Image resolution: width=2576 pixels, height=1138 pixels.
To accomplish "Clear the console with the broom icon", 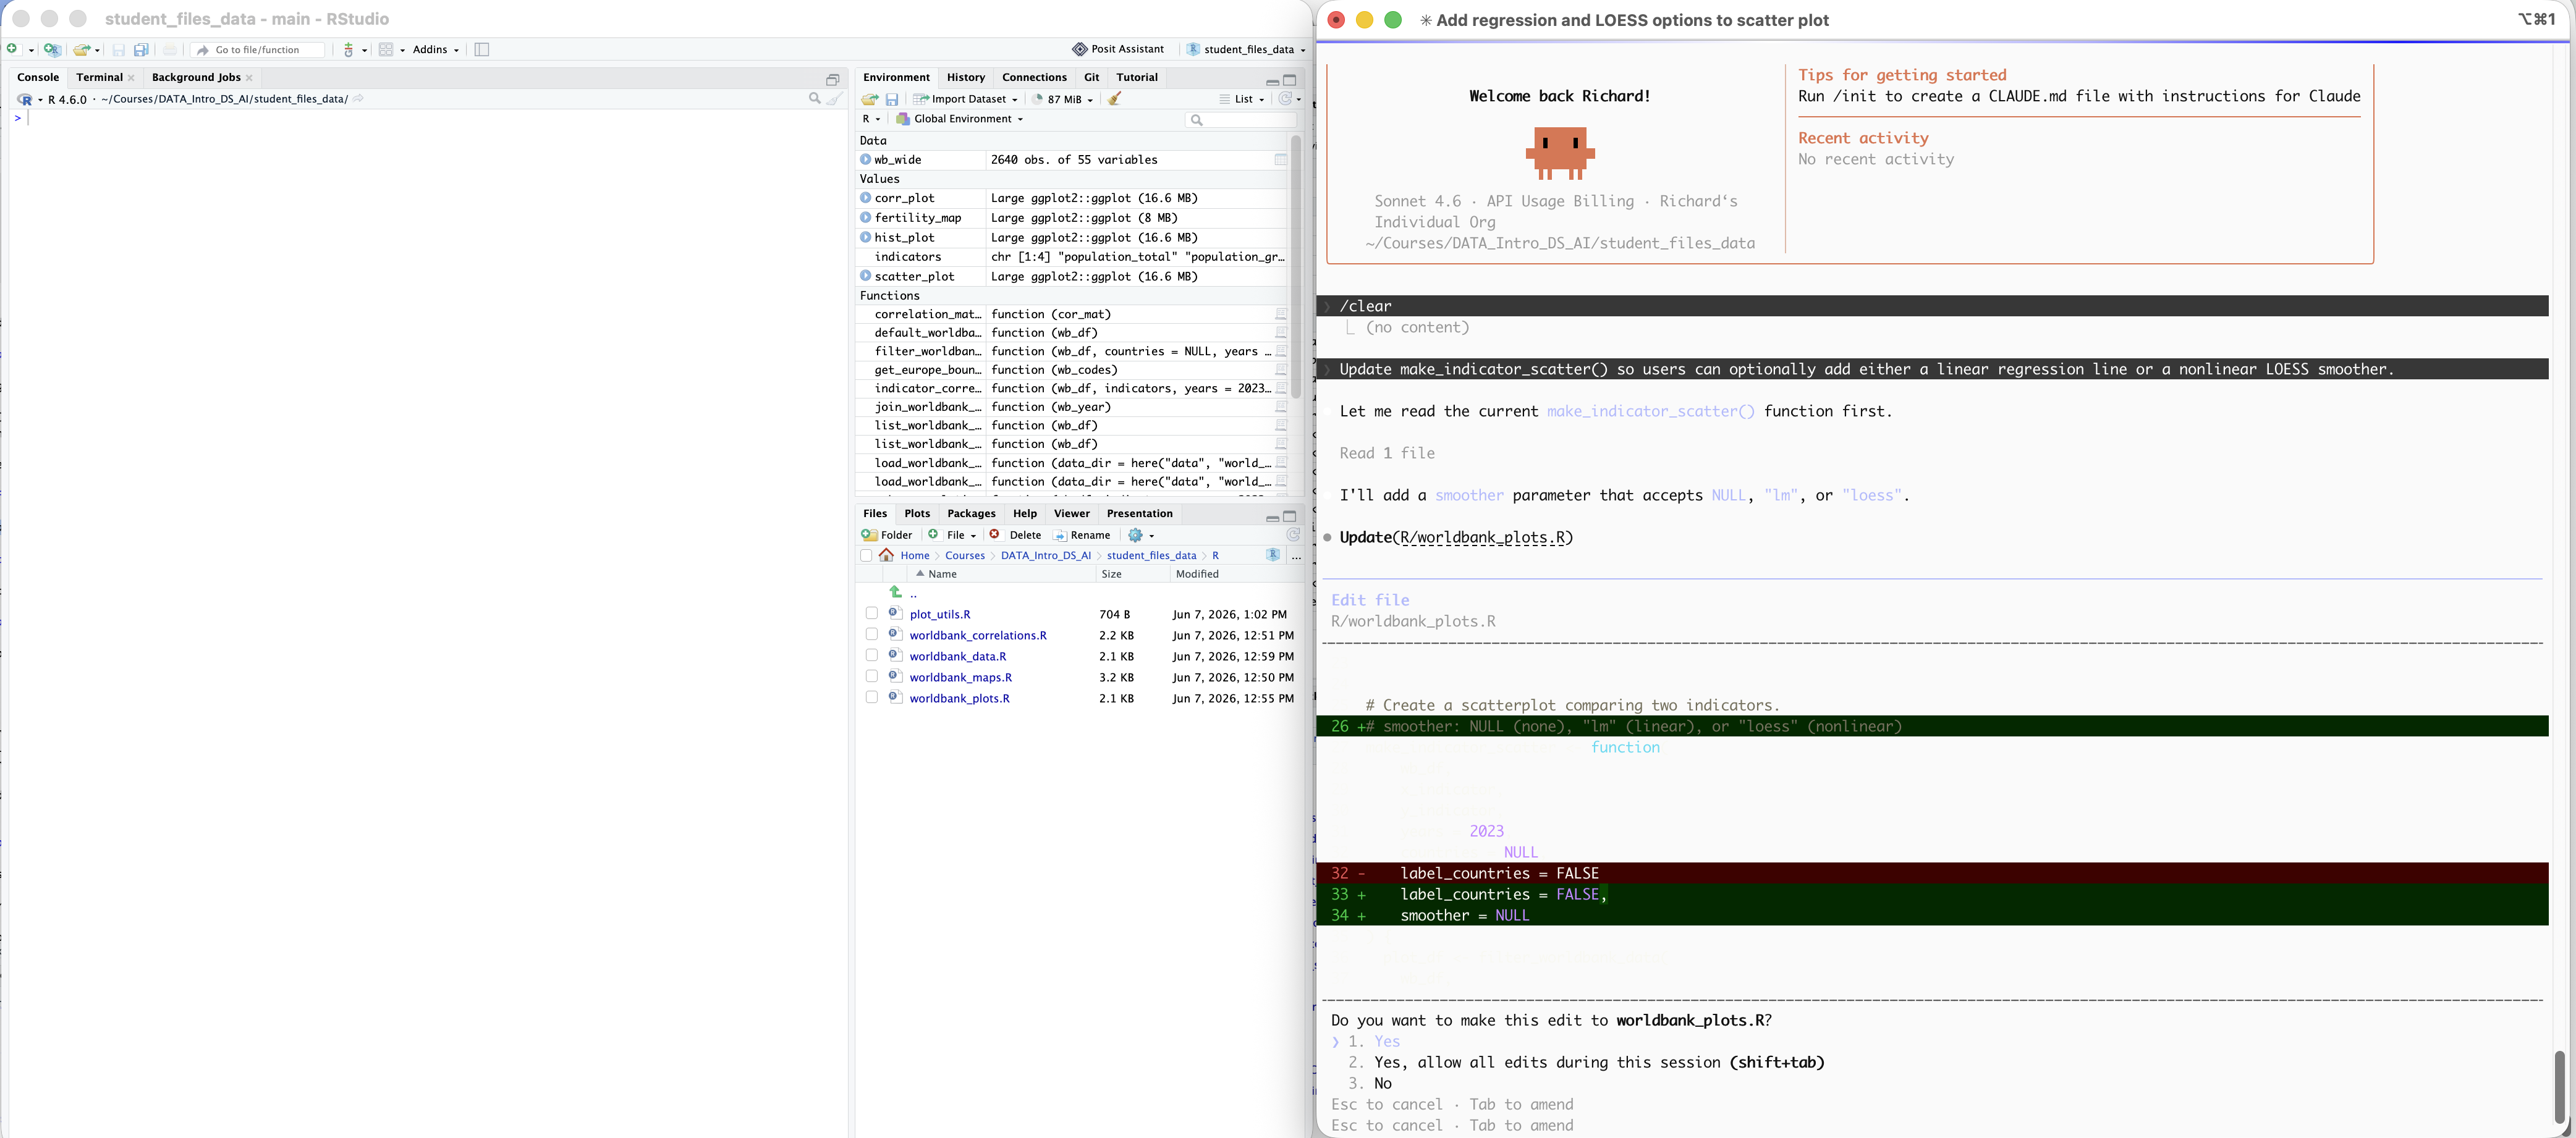I will click(835, 98).
